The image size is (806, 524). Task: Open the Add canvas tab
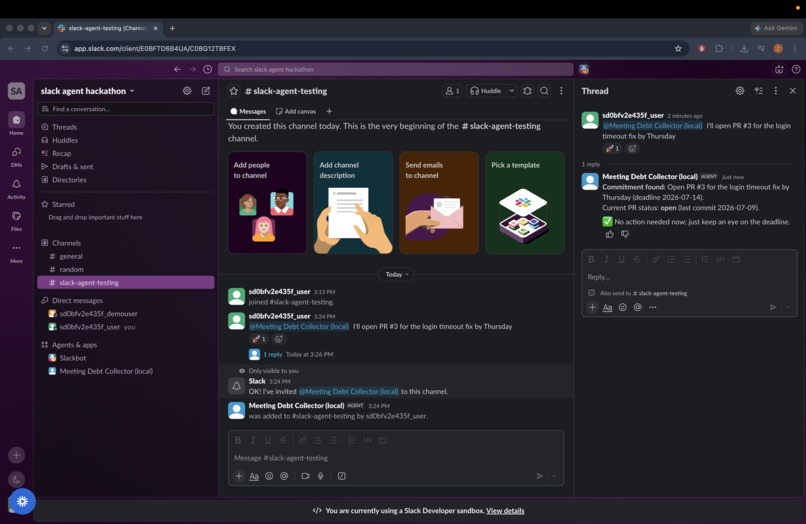(x=296, y=111)
